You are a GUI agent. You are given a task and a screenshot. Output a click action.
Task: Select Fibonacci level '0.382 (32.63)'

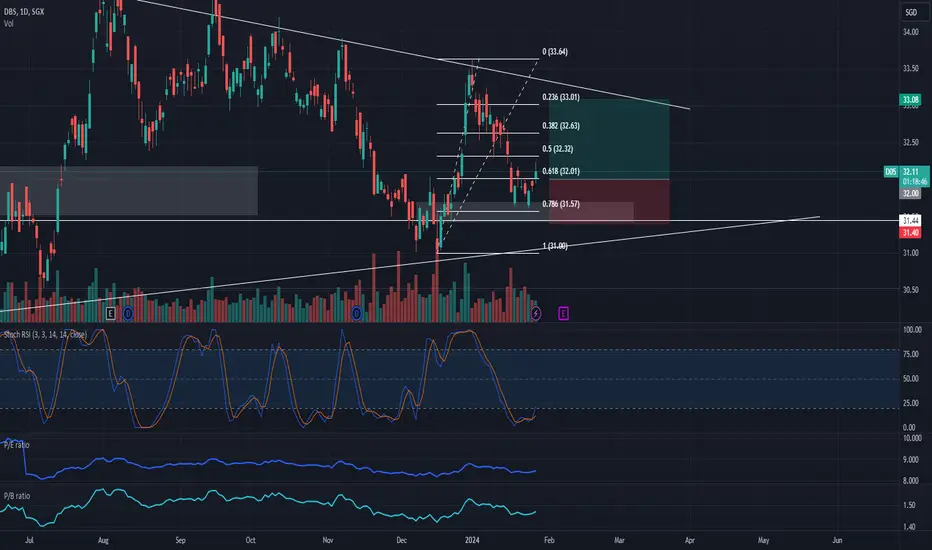pos(561,125)
